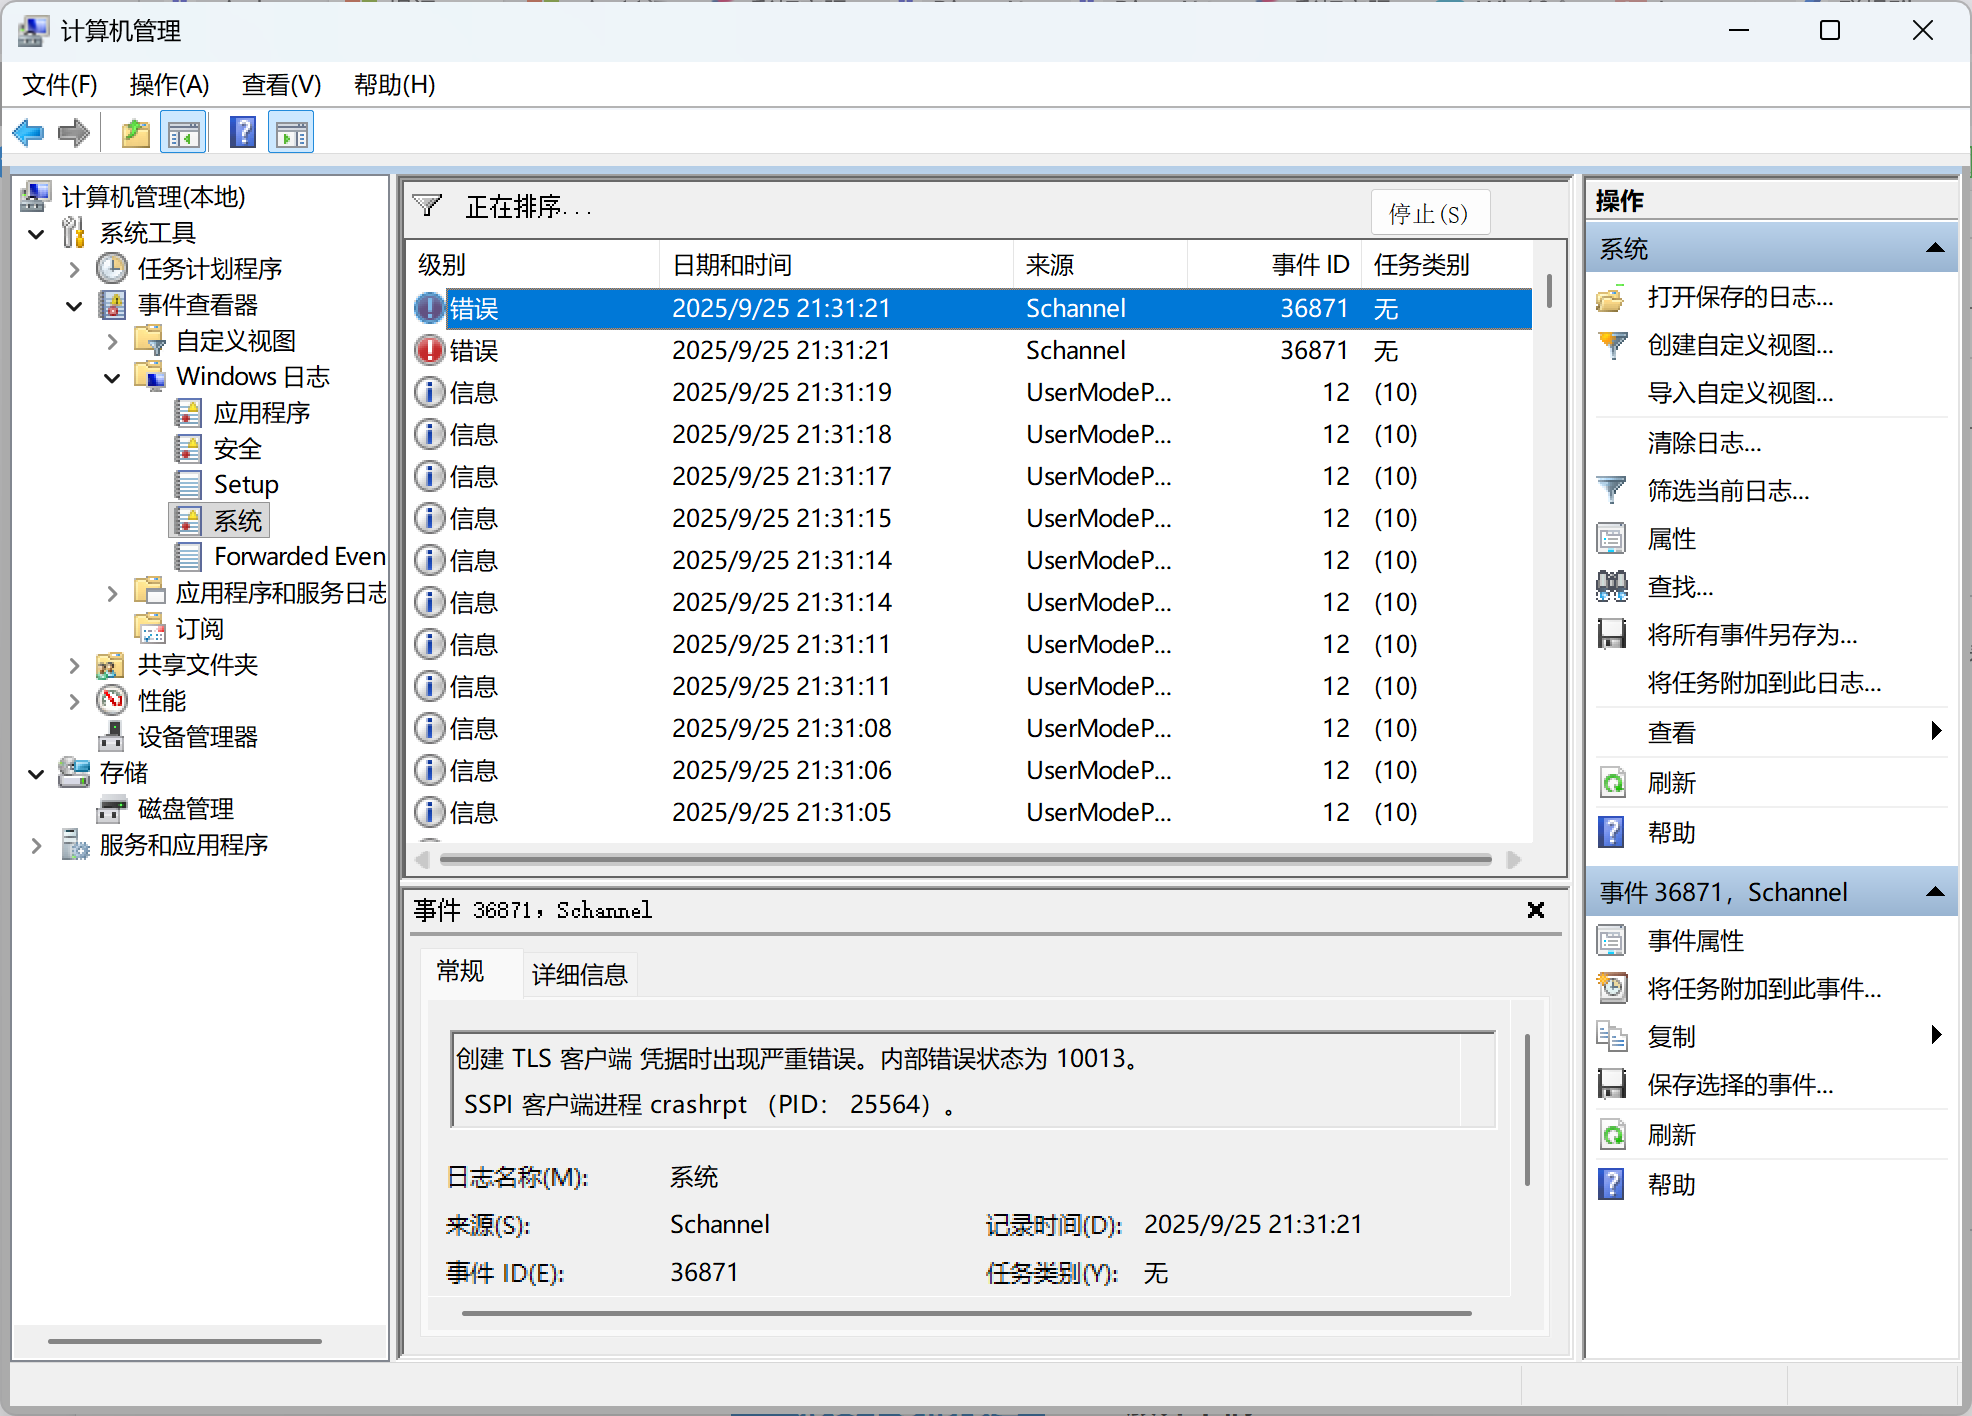This screenshot has width=1972, height=1416.
Task: Expand the 服务和应用程序 tree node
Action: [37, 845]
